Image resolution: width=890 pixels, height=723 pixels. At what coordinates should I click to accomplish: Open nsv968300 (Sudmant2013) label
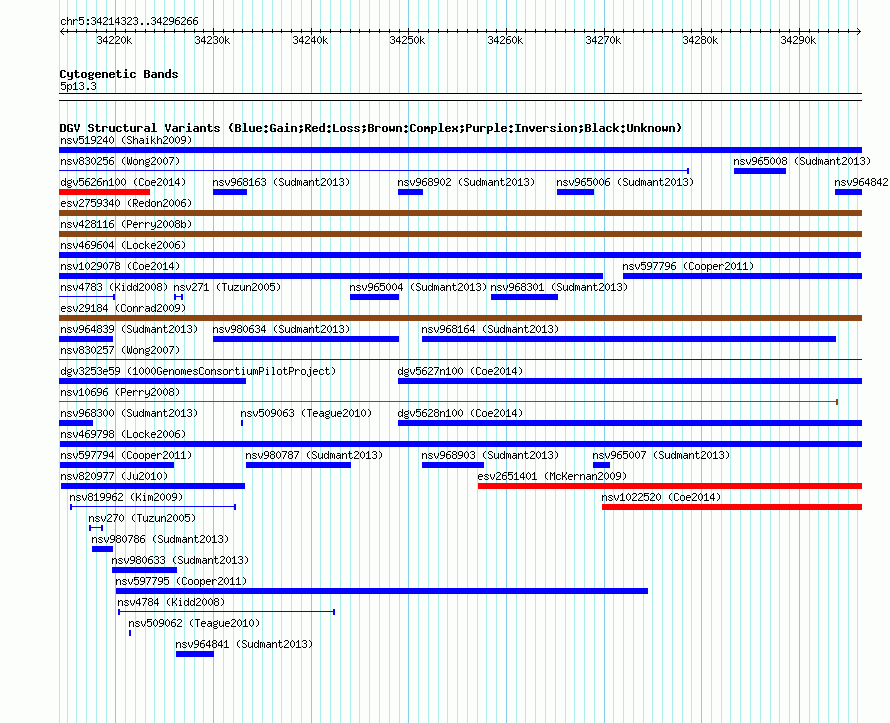pyautogui.click(x=129, y=413)
